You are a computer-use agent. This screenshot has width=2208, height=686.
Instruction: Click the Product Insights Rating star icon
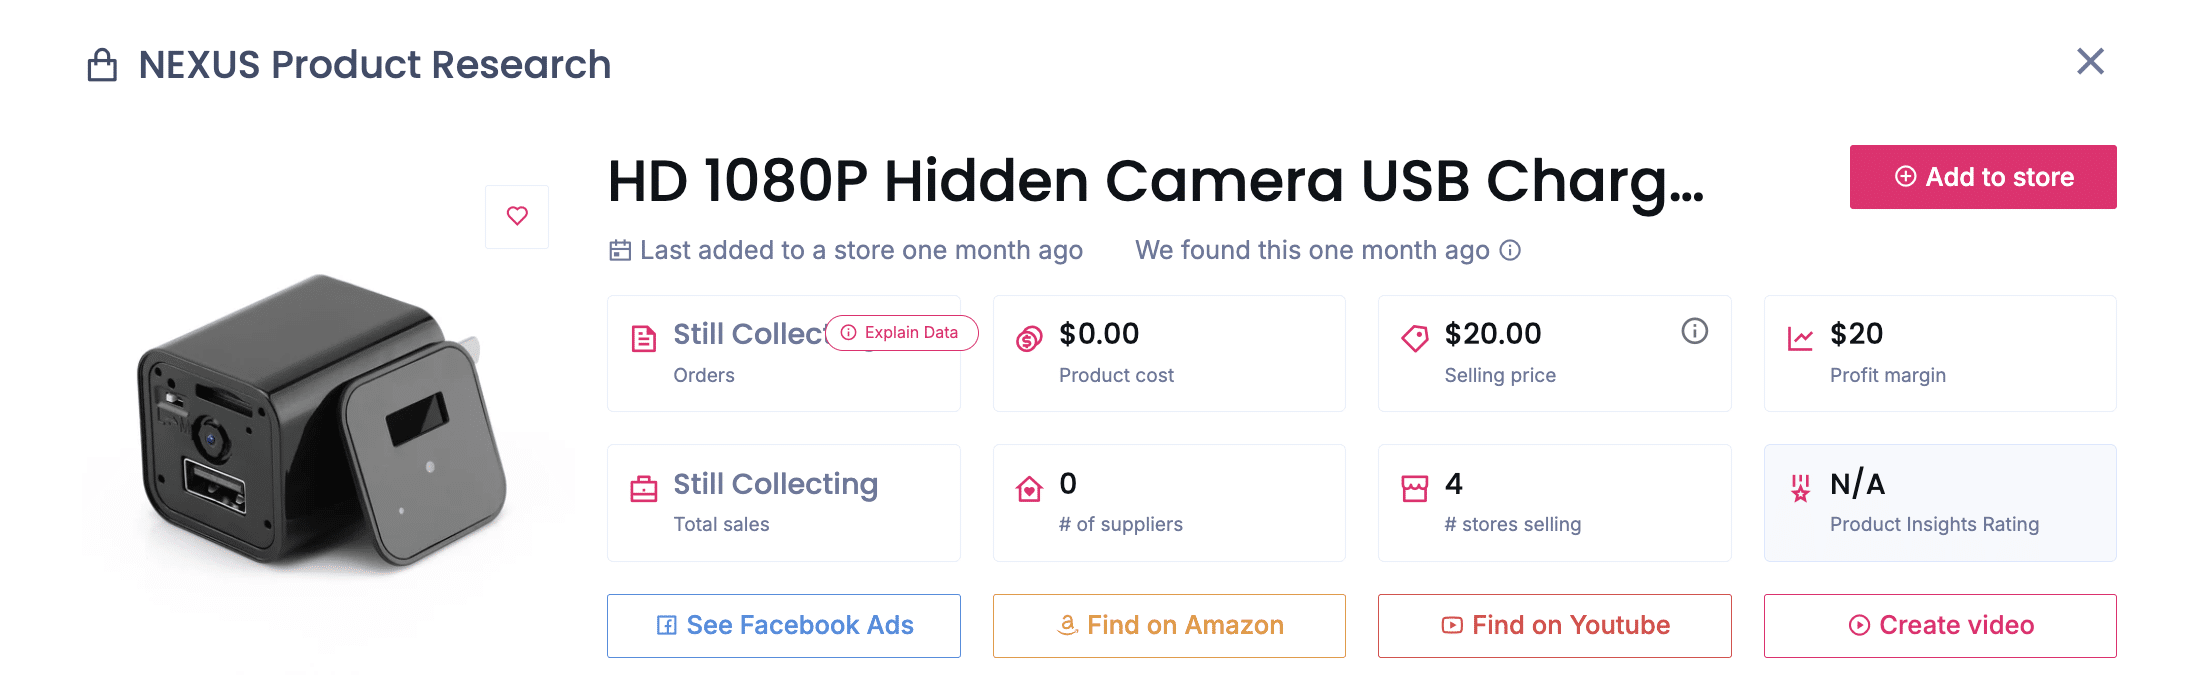pyautogui.click(x=1800, y=488)
